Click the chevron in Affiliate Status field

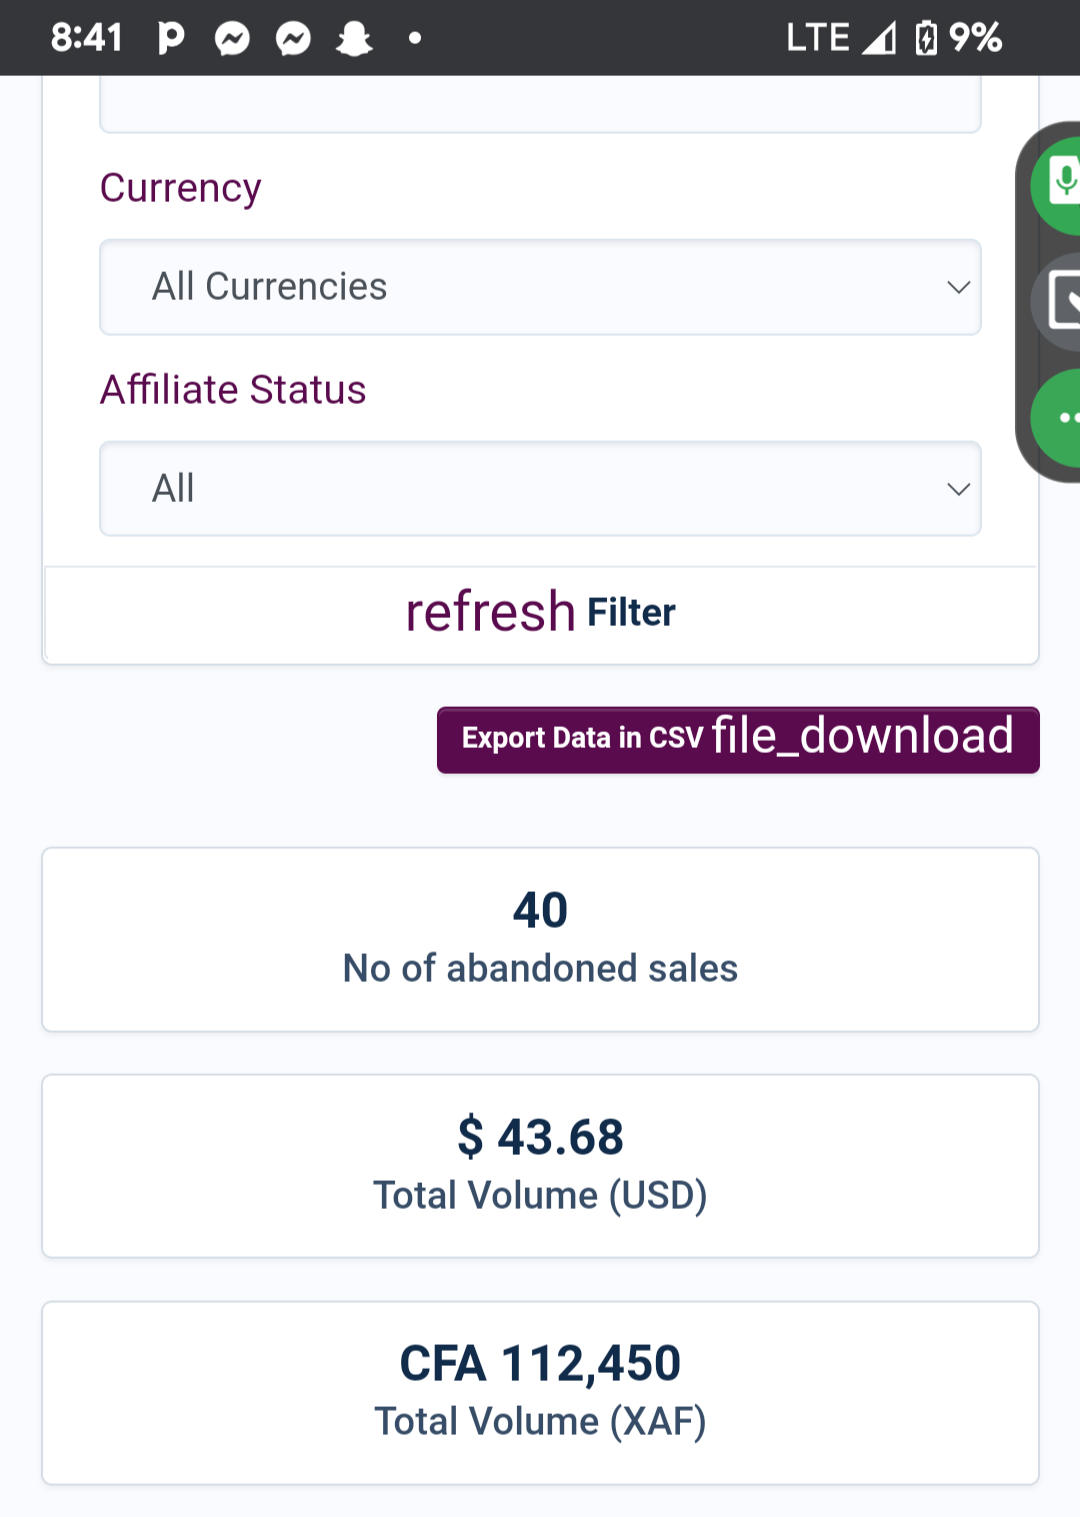pos(958,489)
